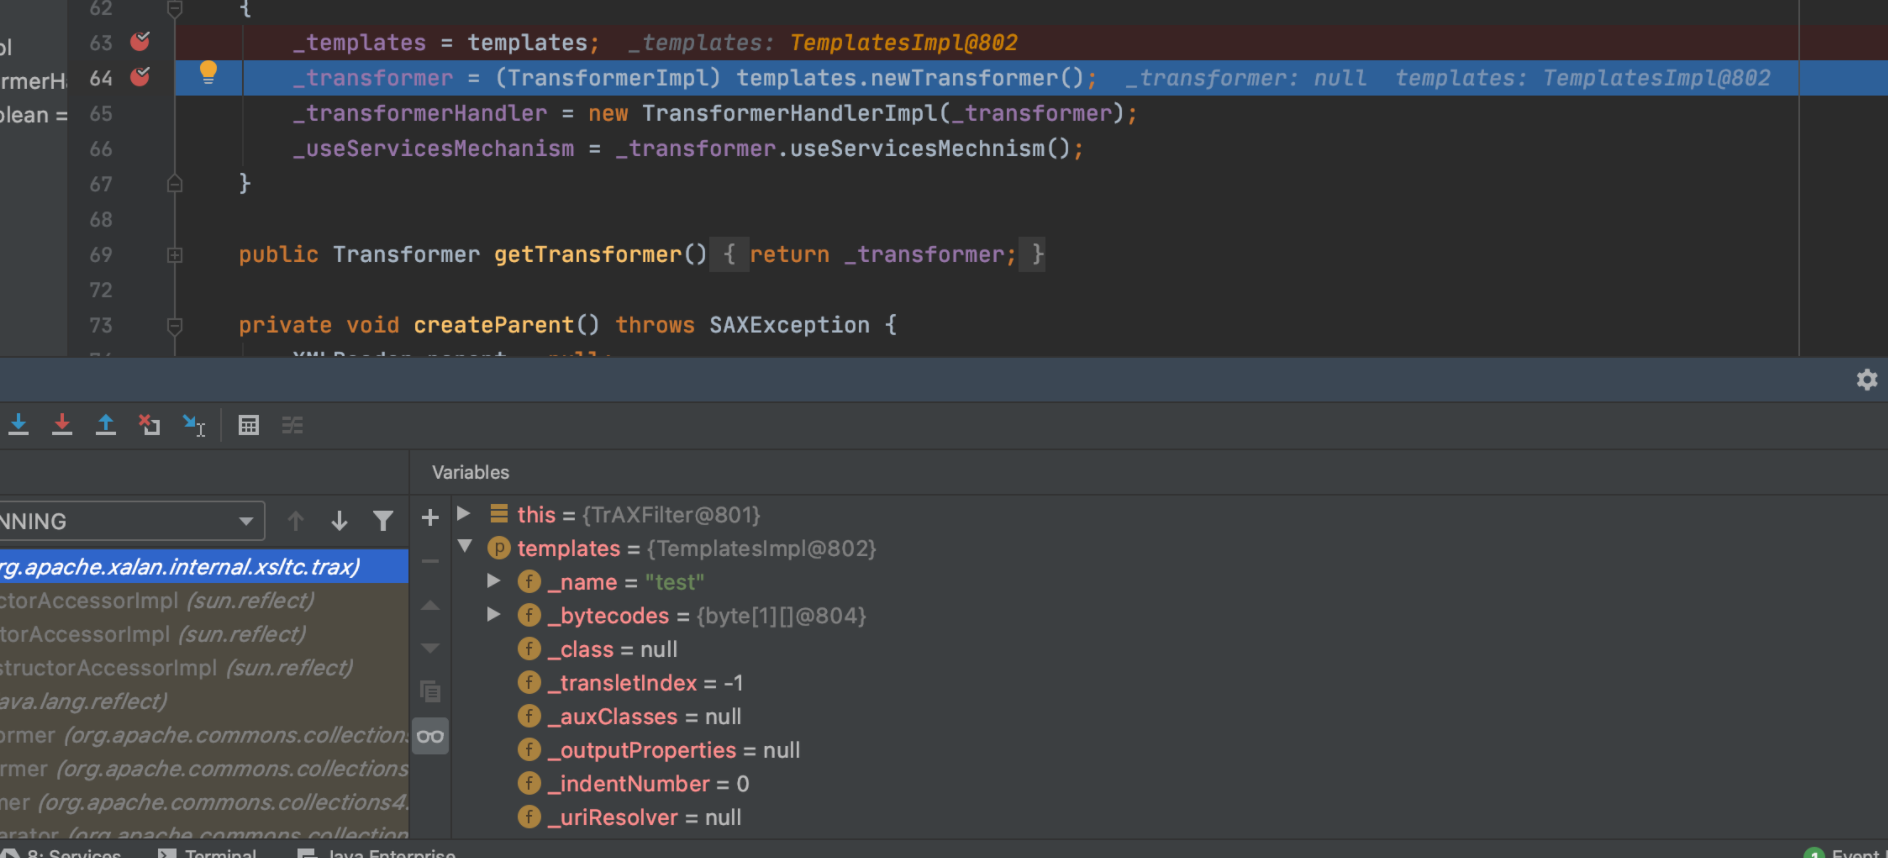
Task: Click the Step Out debugger icon
Action: pyautogui.click(x=105, y=425)
